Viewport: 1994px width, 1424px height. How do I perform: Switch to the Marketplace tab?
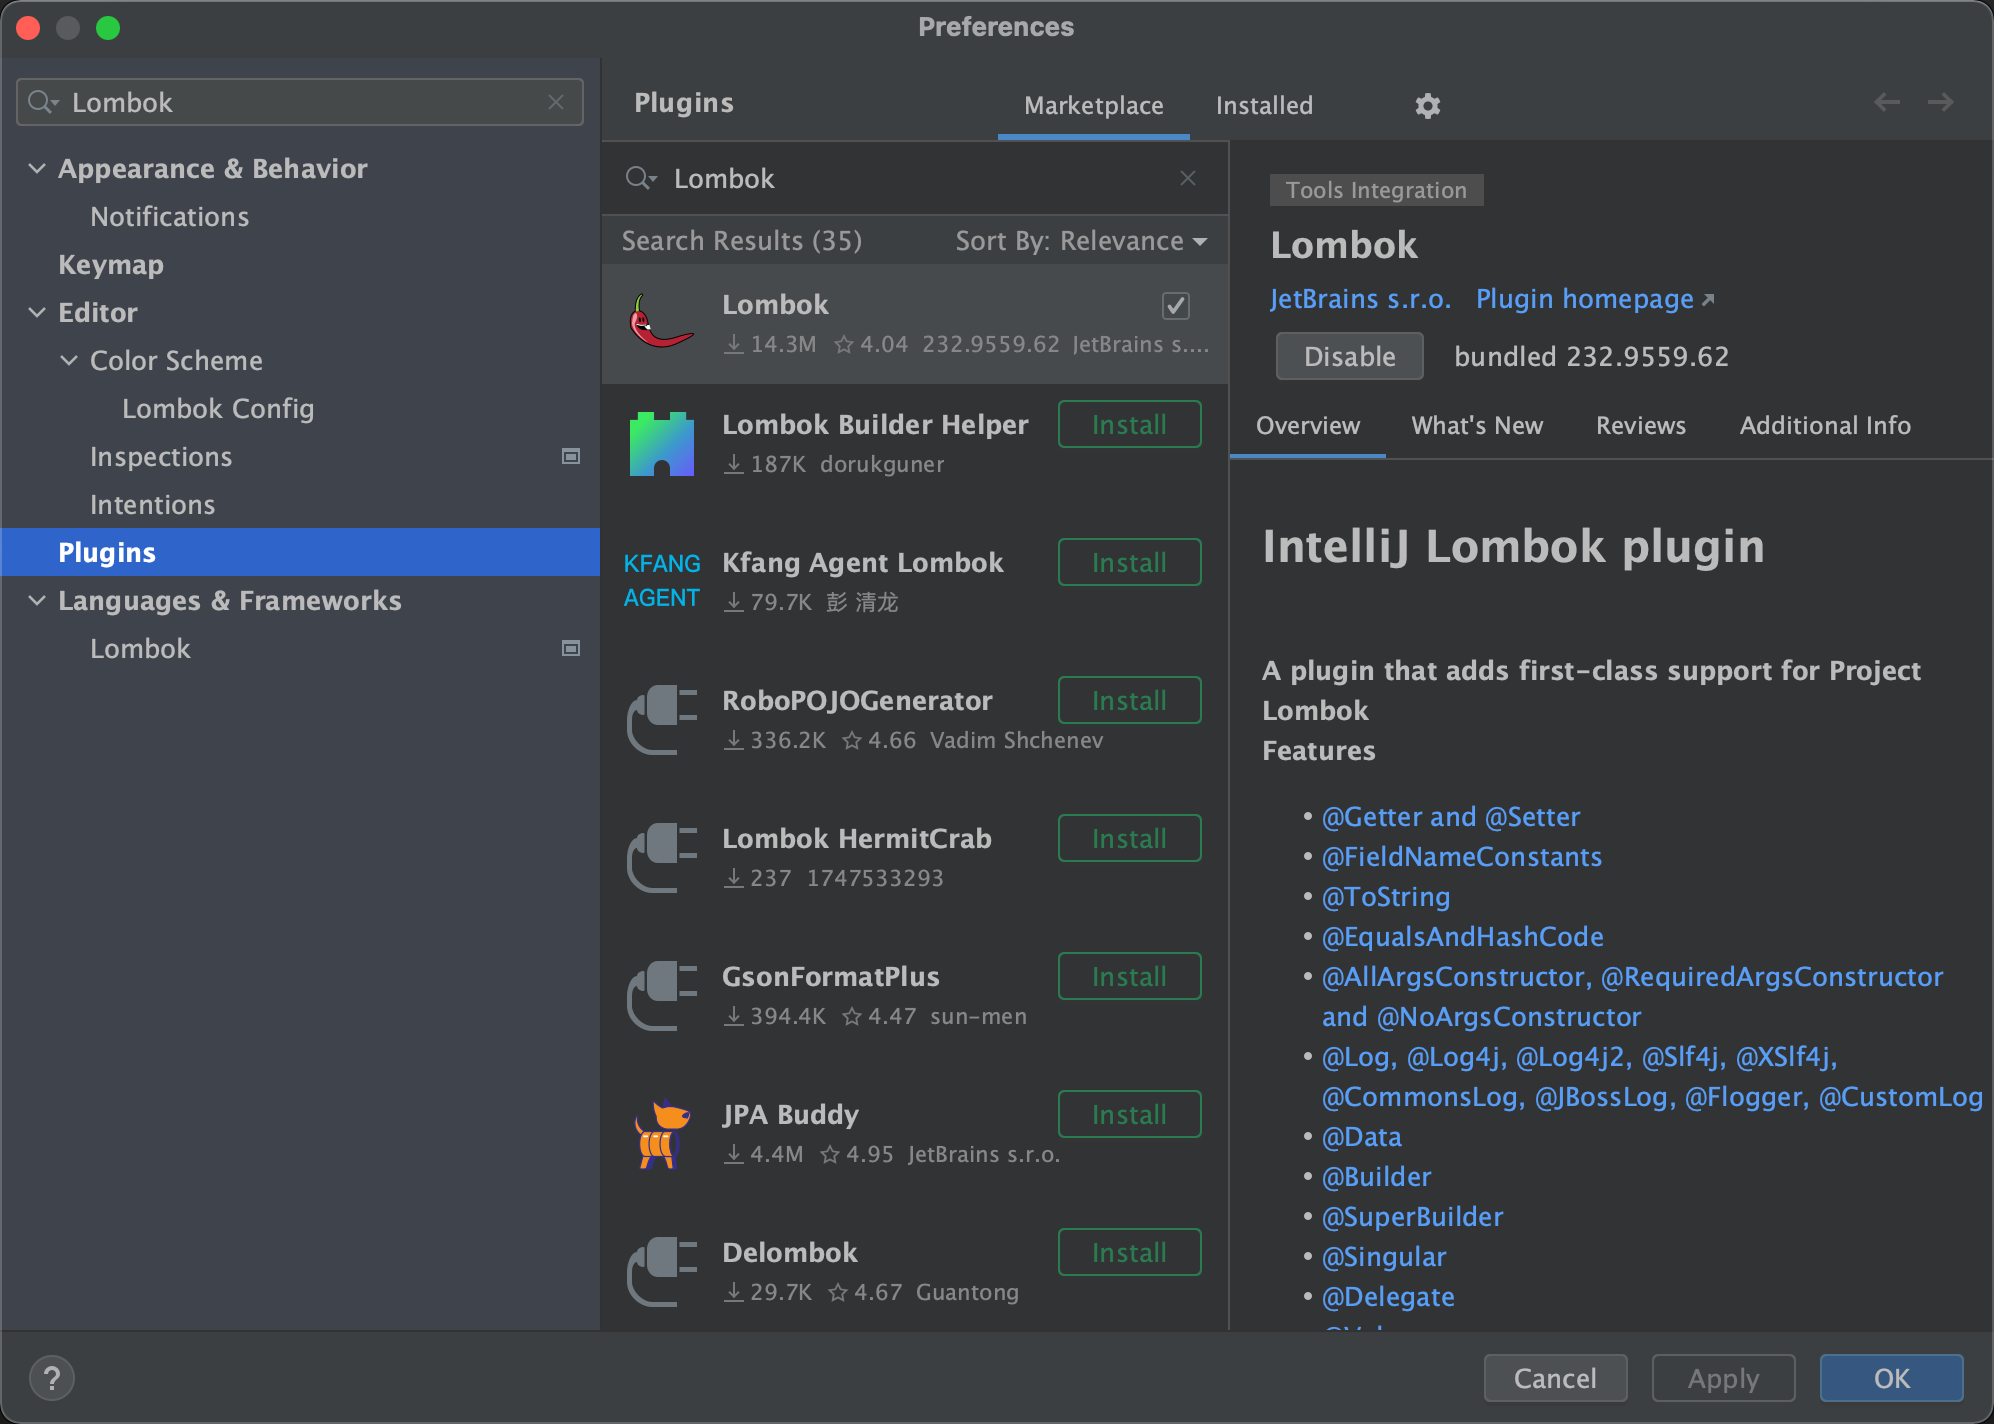point(1093,105)
